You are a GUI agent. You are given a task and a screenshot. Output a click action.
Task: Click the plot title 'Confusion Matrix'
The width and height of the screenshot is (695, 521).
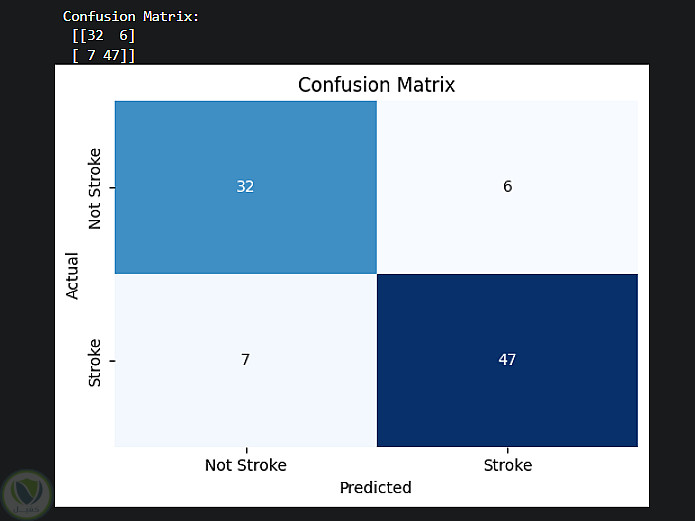[x=376, y=85]
